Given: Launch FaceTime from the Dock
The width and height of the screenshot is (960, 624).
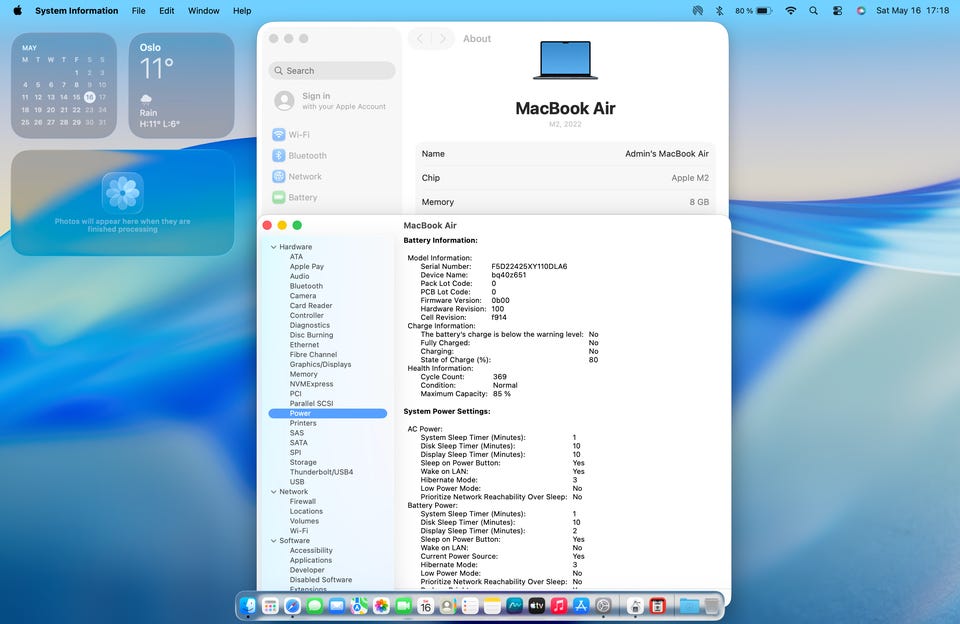Looking at the screenshot, I should pyautogui.click(x=403, y=606).
